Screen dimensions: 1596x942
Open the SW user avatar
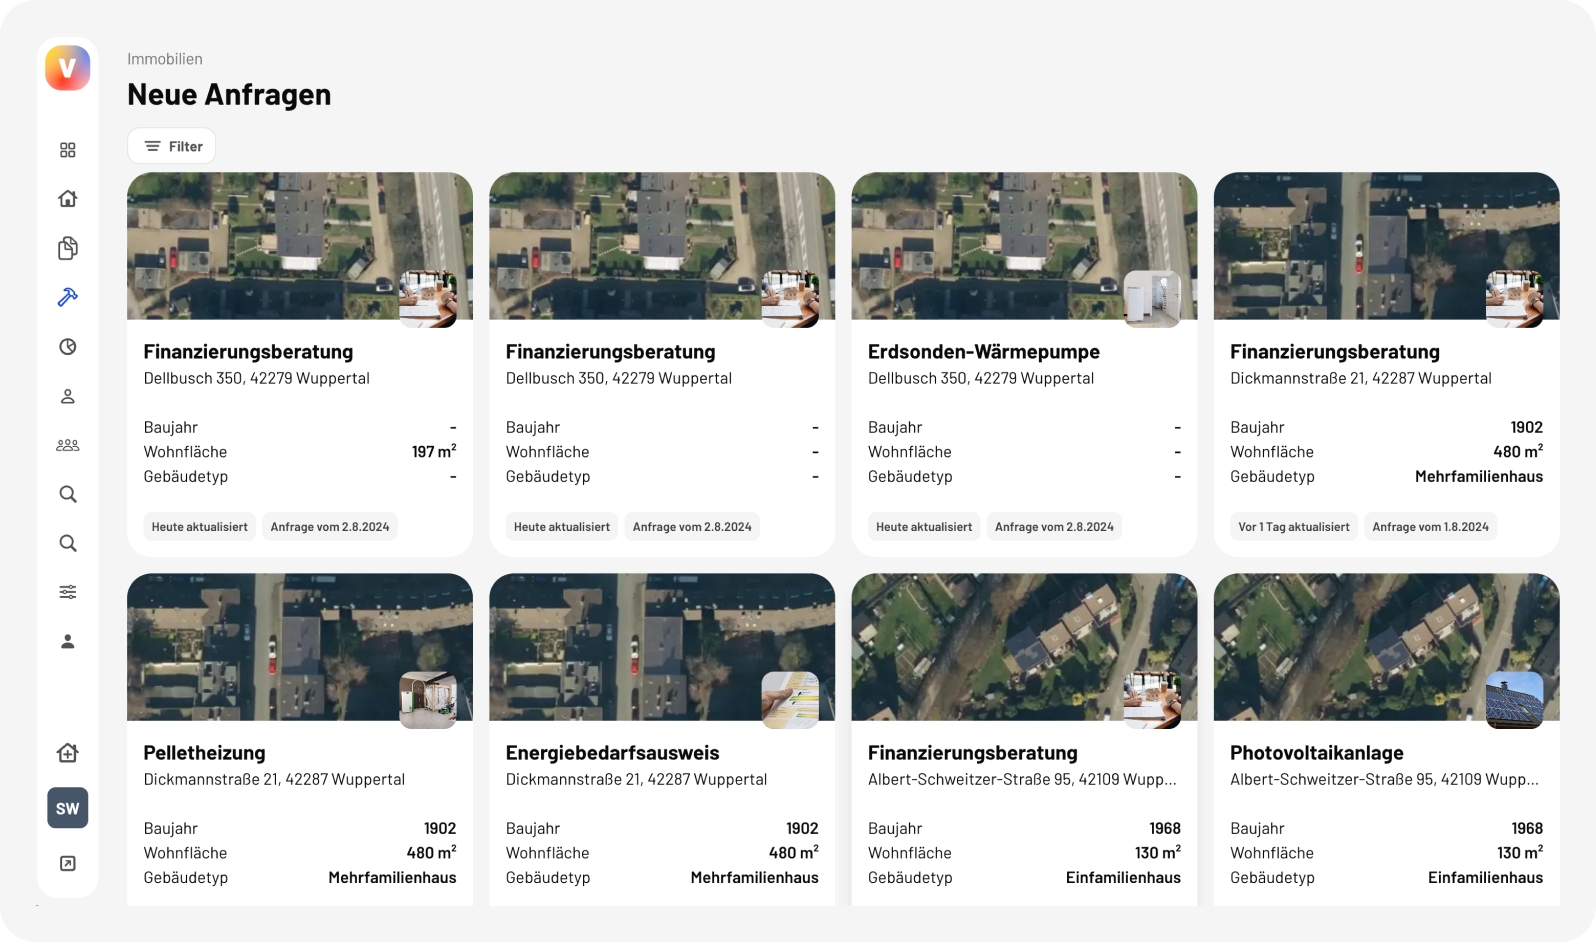67,808
